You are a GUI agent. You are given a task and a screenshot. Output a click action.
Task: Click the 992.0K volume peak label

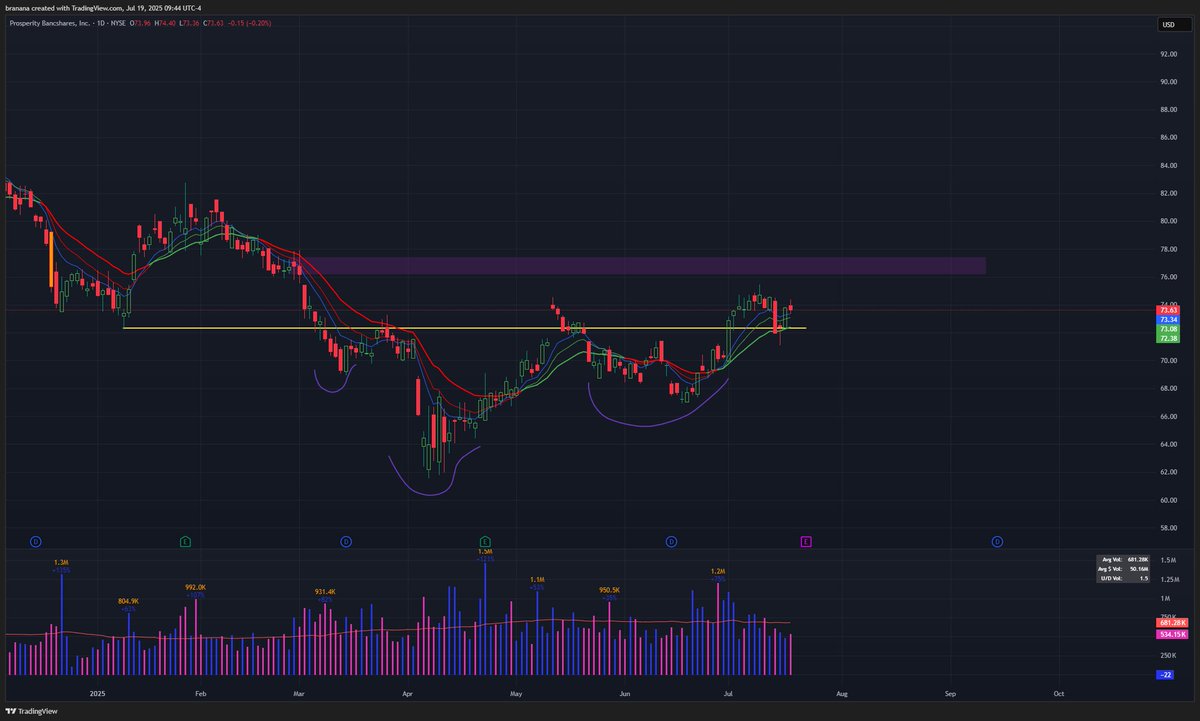(195, 587)
